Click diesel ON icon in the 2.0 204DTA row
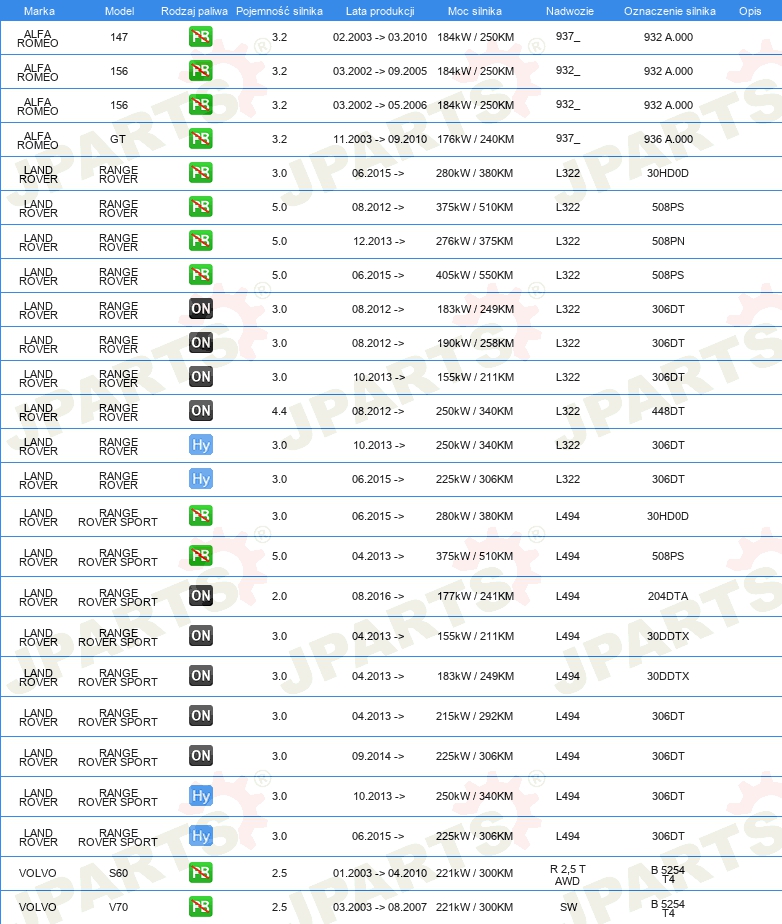The height and width of the screenshot is (924, 782). [200, 596]
